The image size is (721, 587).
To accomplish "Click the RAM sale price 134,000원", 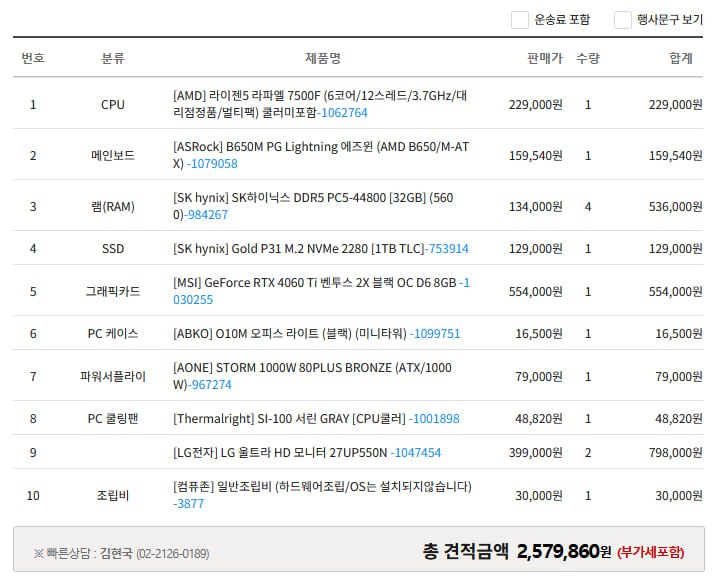I will (536, 207).
